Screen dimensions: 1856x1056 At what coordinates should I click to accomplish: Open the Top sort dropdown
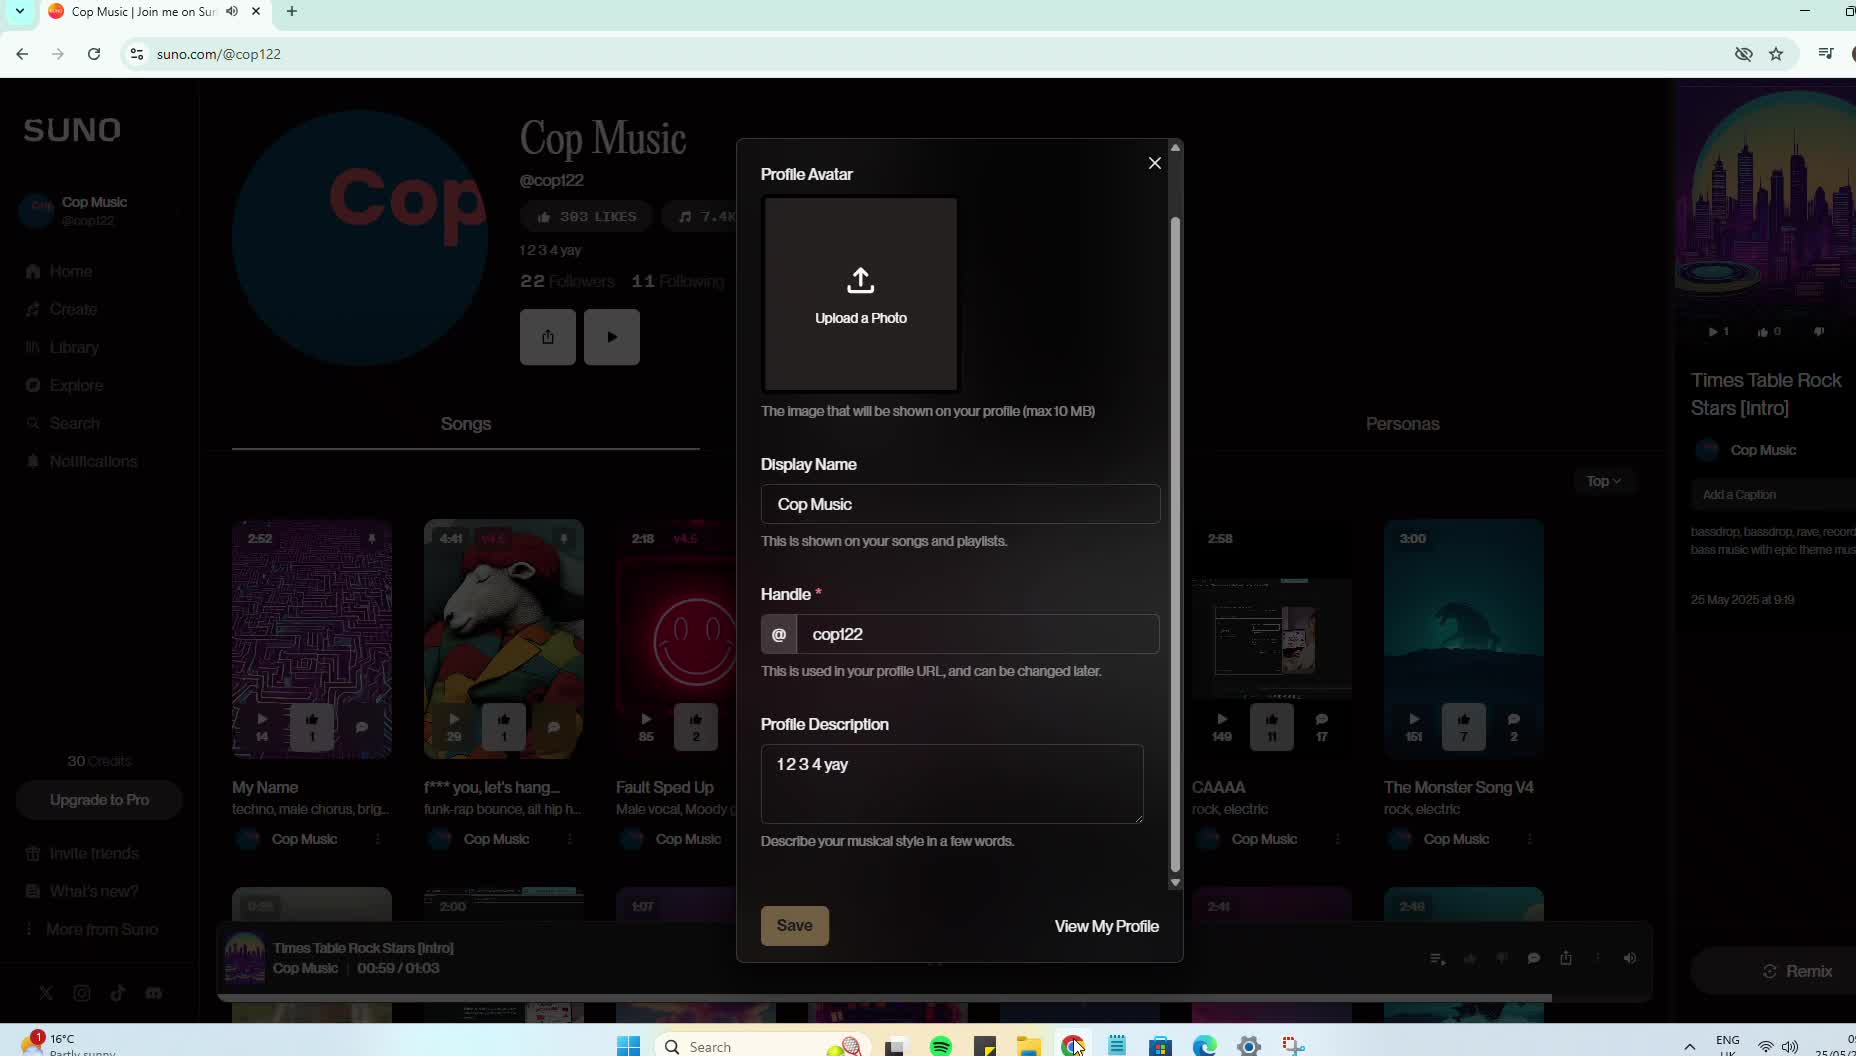click(1602, 481)
